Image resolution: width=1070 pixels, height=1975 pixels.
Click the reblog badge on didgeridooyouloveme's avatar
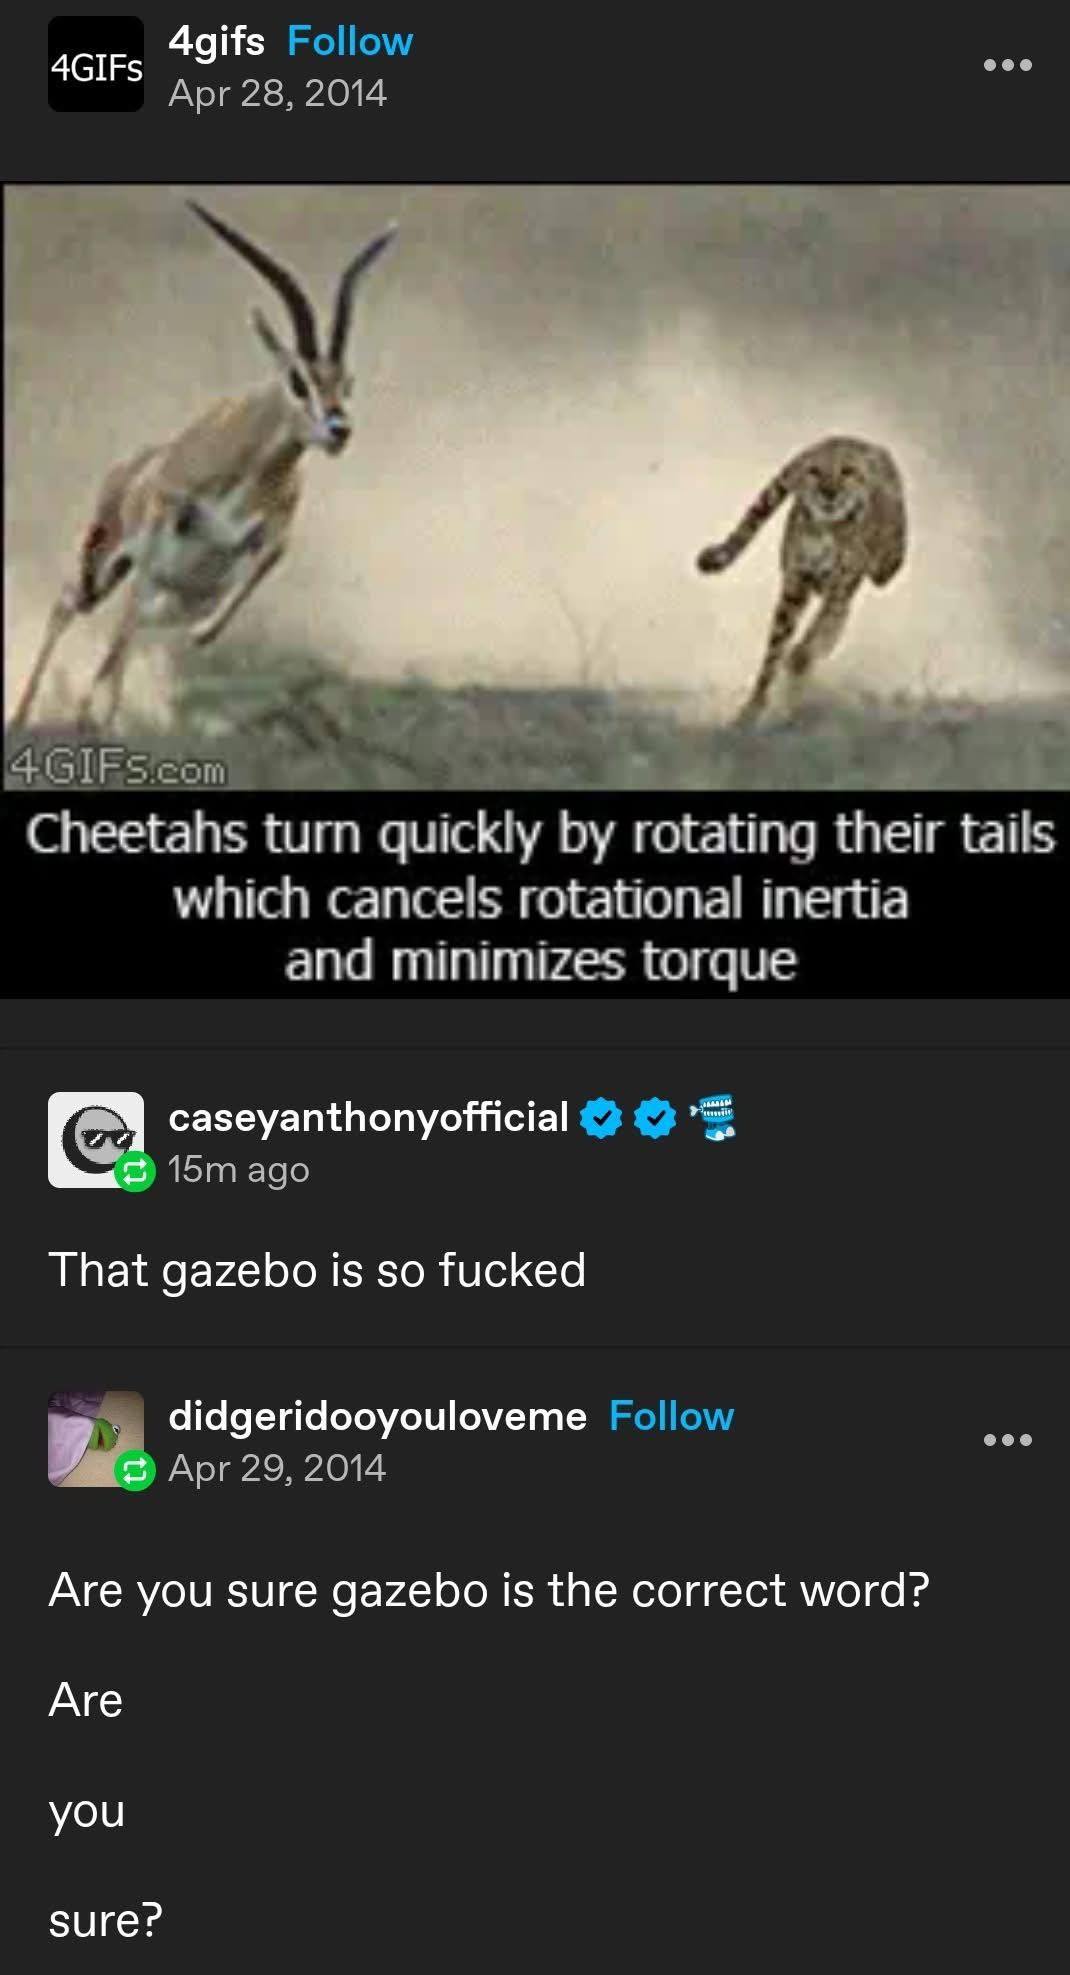[x=135, y=1470]
